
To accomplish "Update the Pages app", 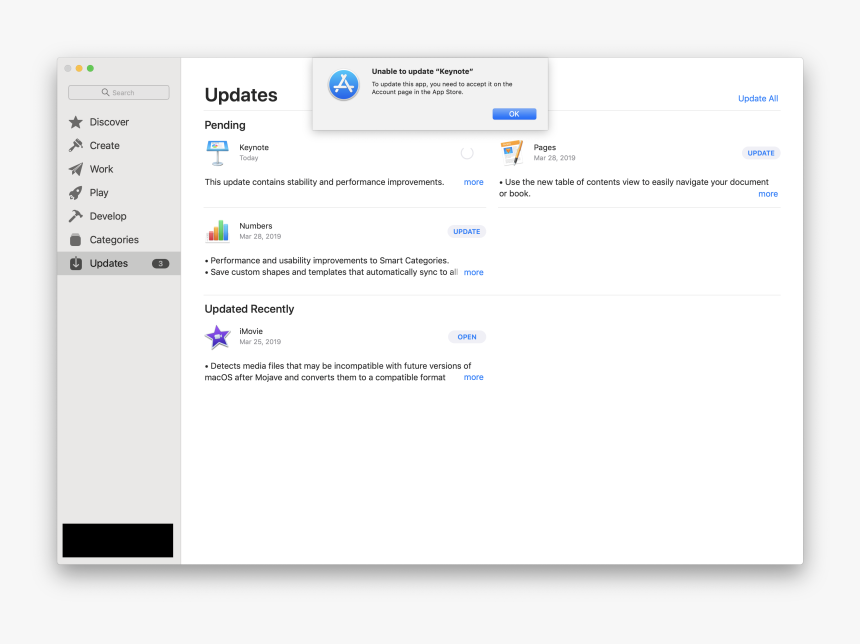I will pyautogui.click(x=761, y=153).
